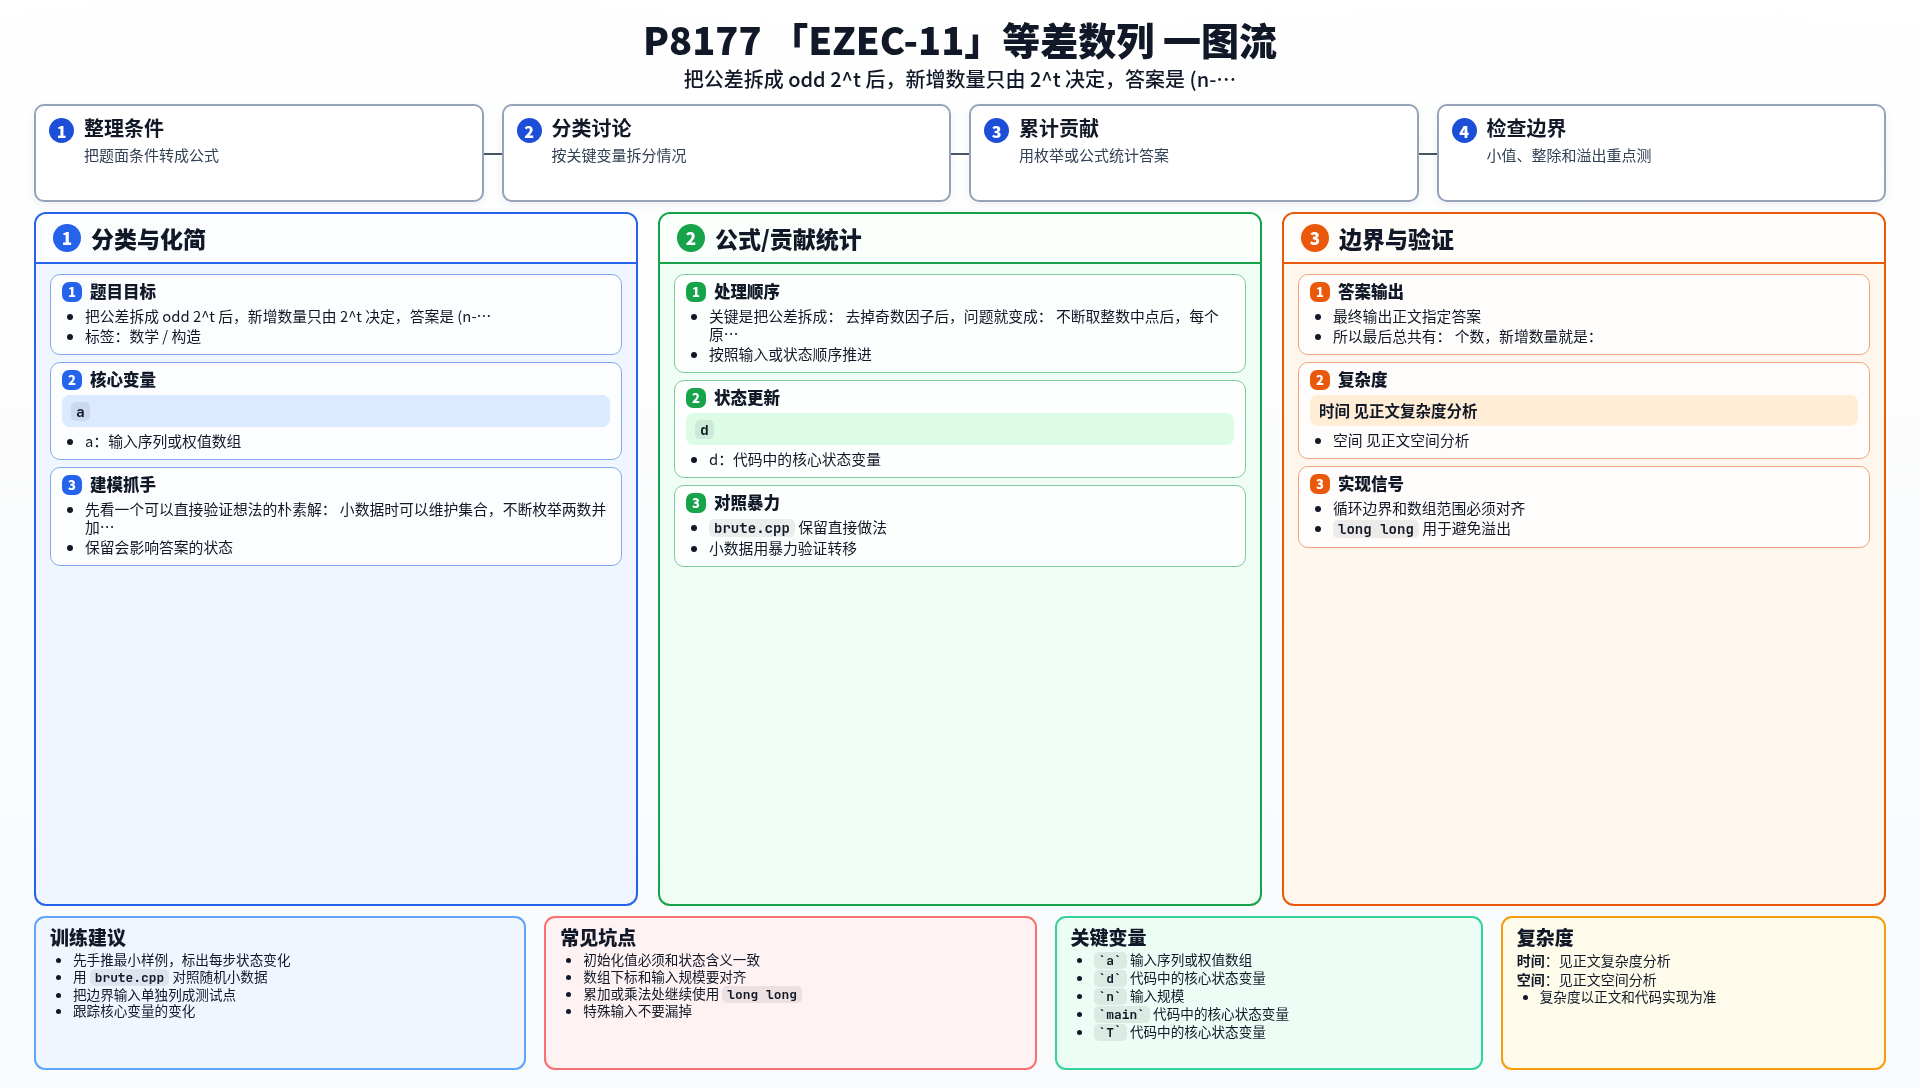Click the `T` entry in 关键变量

pos(1180,1032)
